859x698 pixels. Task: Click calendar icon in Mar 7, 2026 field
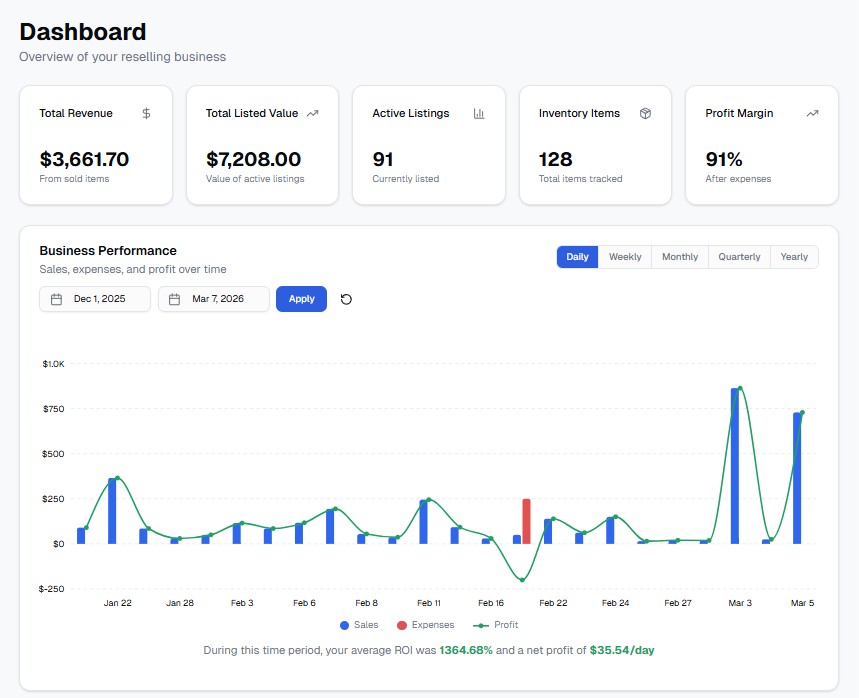click(175, 299)
